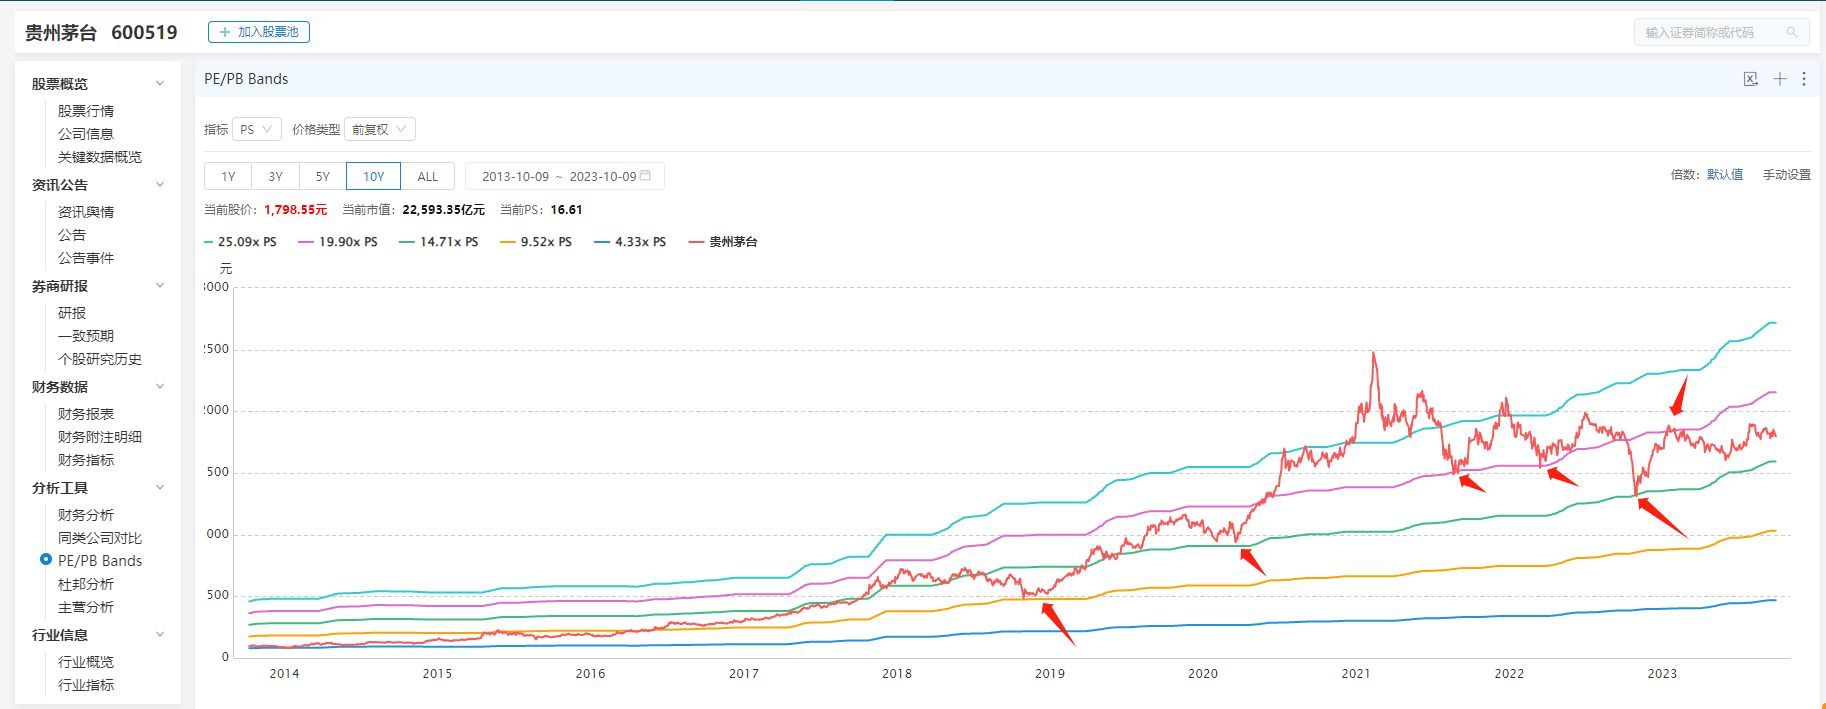Click the search magnifier icon
The height and width of the screenshot is (709, 1826).
coord(1791,32)
